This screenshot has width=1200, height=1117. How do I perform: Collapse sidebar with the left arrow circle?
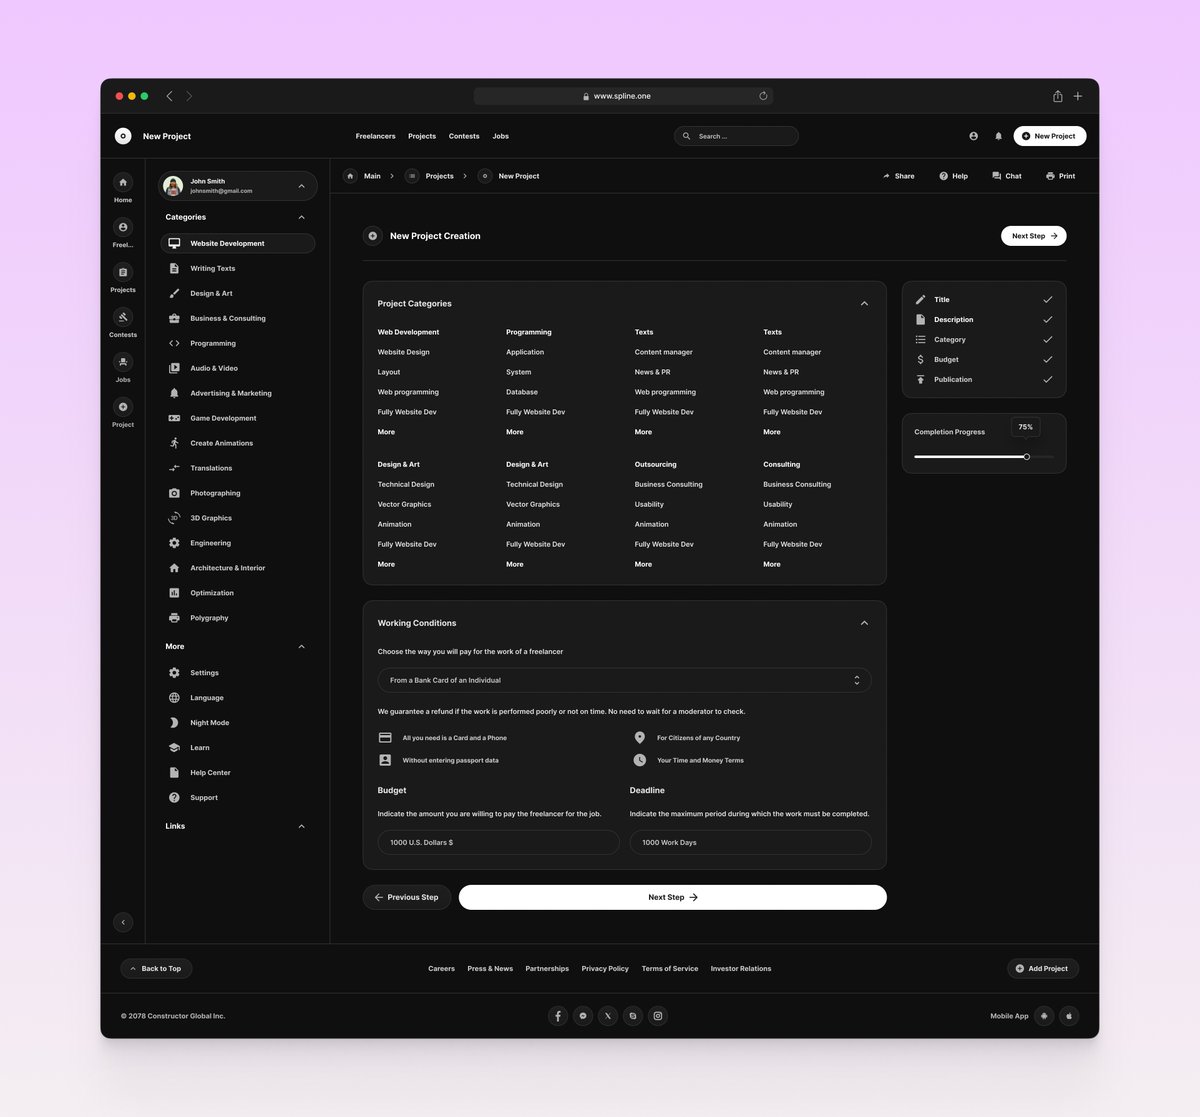[x=123, y=922]
